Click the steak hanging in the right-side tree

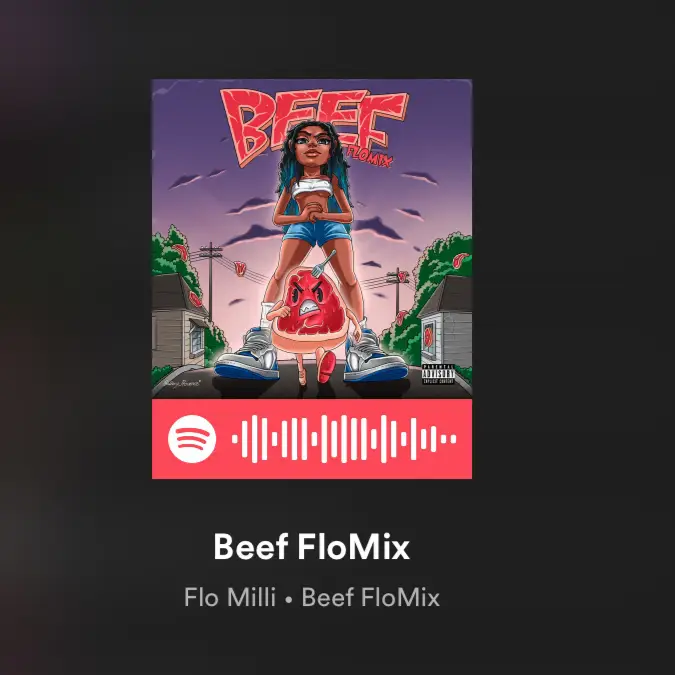click(x=461, y=260)
